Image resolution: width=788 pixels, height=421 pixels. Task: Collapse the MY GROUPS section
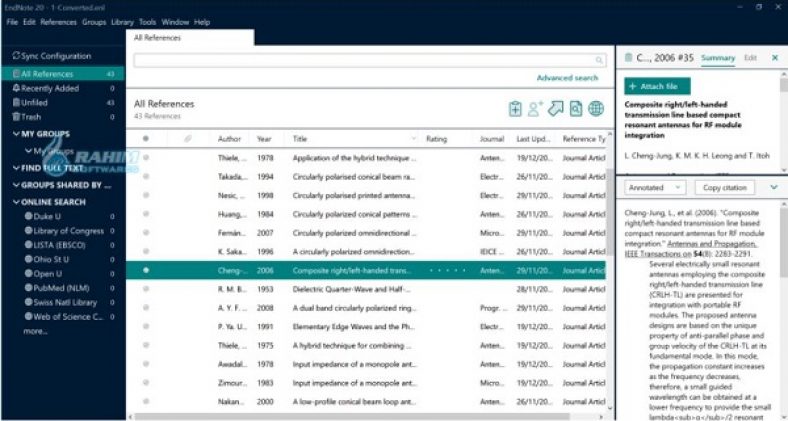coord(16,134)
